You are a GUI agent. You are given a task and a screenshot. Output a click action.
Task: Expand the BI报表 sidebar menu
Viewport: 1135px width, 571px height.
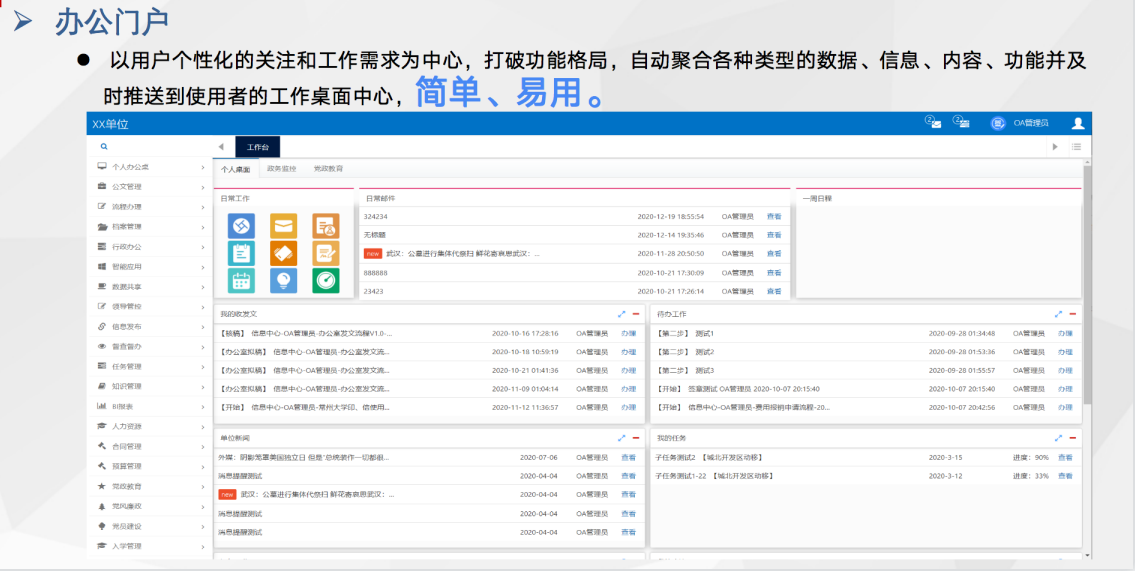tap(150, 406)
